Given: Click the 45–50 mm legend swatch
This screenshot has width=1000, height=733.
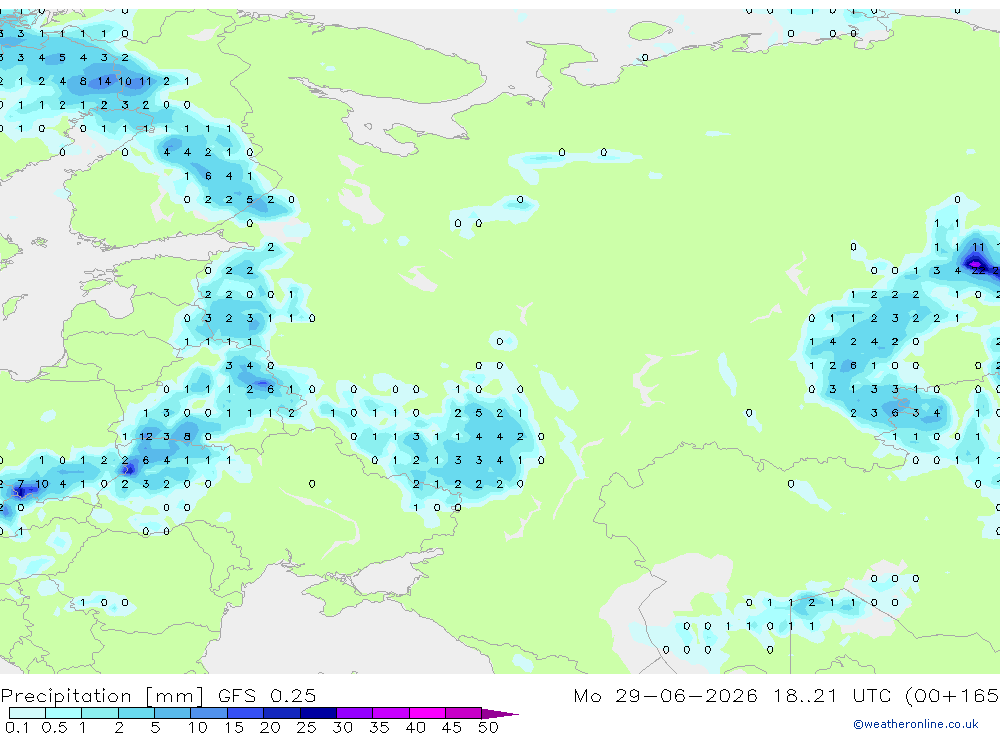Looking at the screenshot, I should [463, 713].
